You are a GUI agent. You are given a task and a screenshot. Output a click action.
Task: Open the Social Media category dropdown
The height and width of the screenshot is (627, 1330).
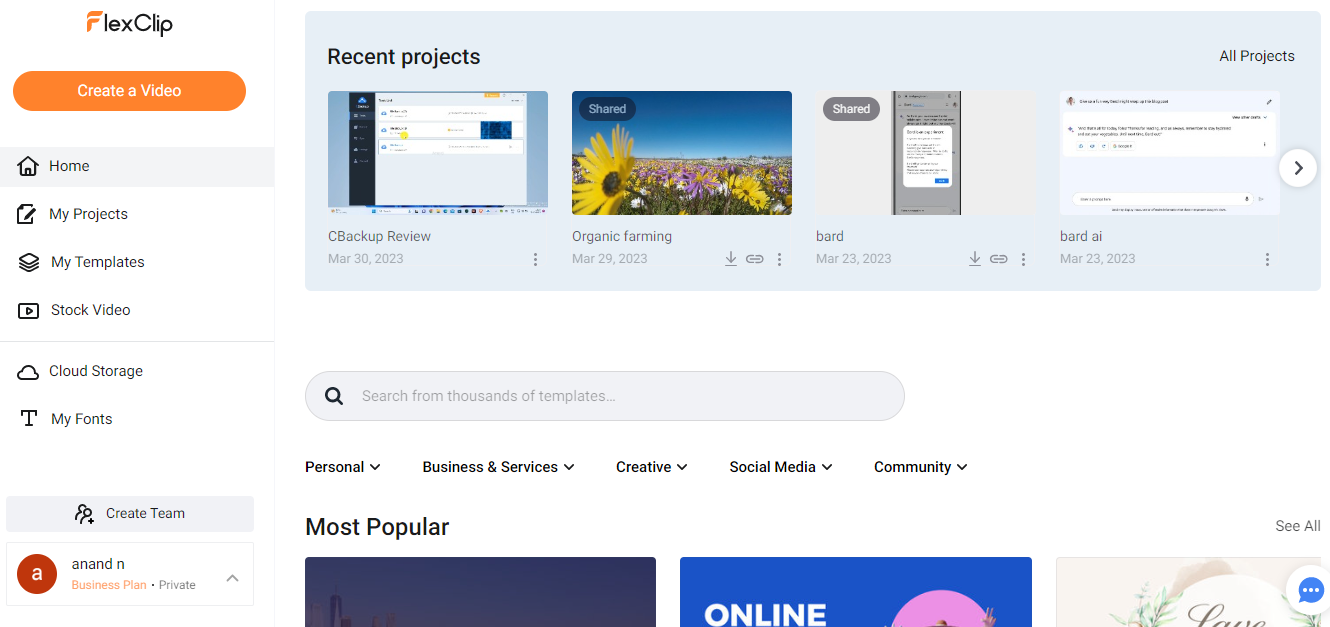click(781, 467)
